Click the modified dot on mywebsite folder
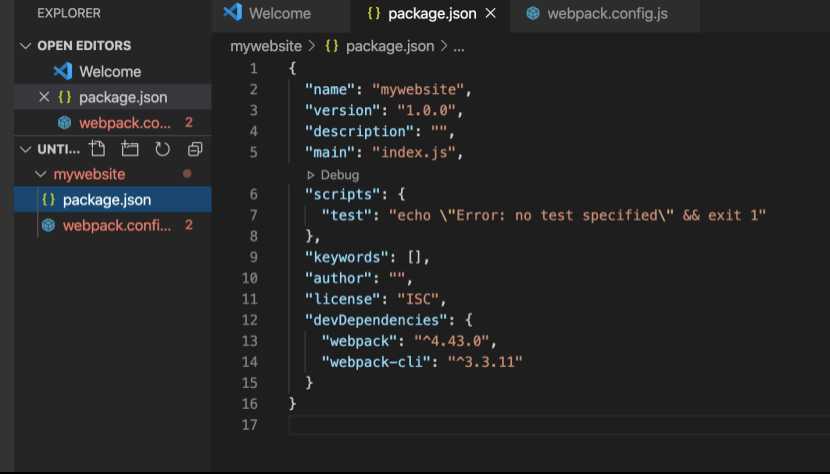The width and height of the screenshot is (830, 474). click(187, 174)
